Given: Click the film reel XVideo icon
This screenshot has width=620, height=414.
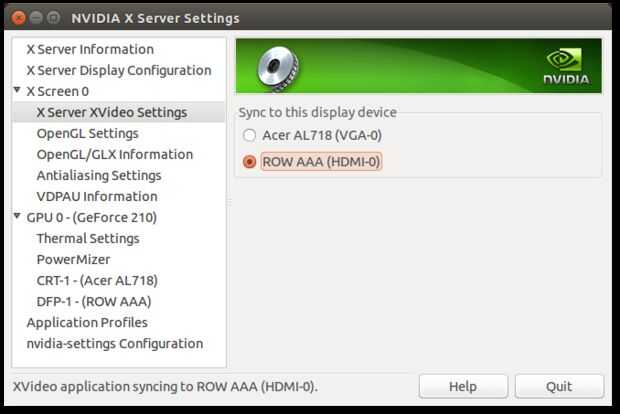Looking at the screenshot, I should pos(272,66).
